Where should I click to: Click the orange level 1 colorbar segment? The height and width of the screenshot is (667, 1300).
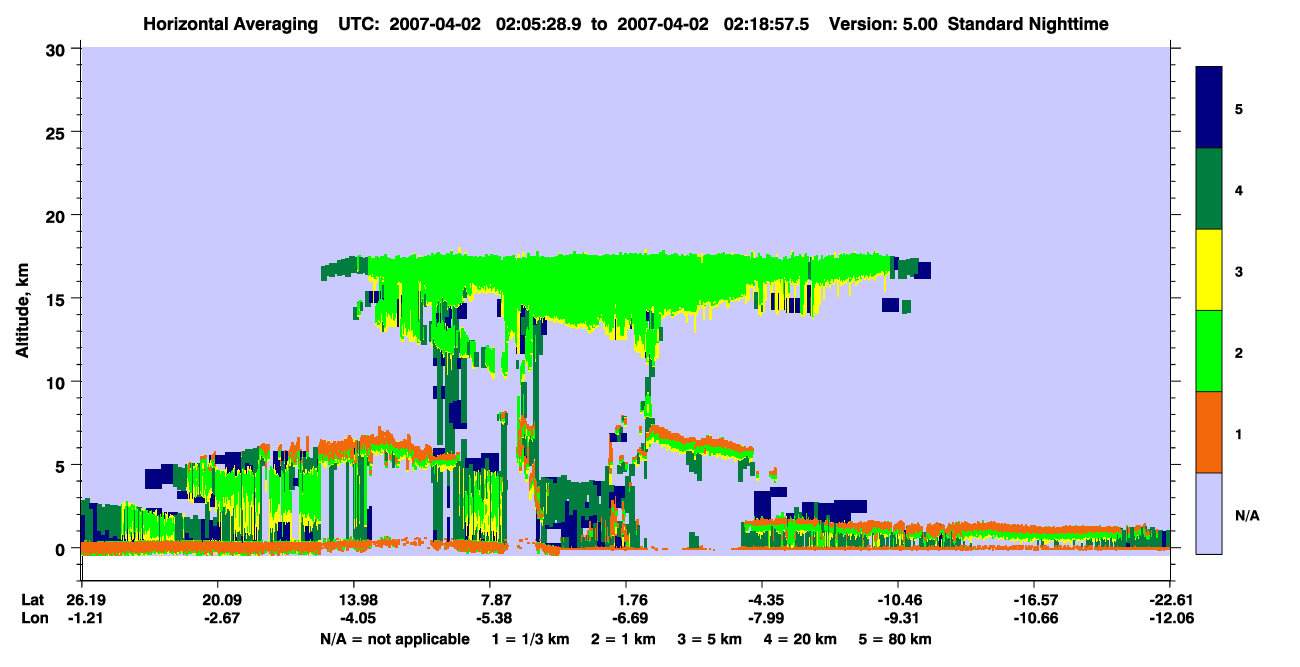tap(1209, 432)
